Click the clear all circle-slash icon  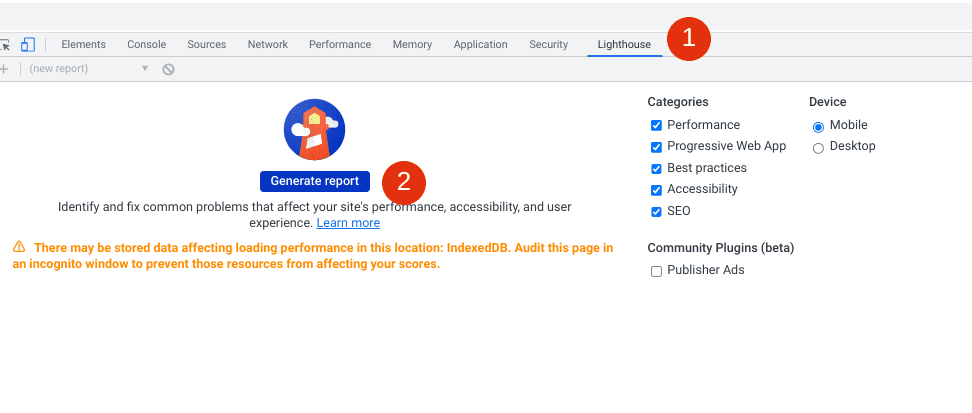pyautogui.click(x=169, y=69)
